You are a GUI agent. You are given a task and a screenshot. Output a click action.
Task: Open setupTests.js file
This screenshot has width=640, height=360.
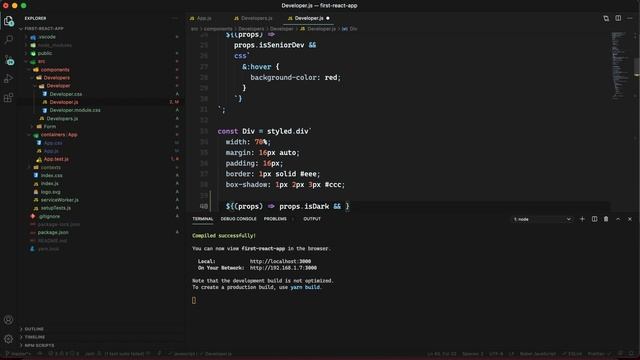(56, 208)
